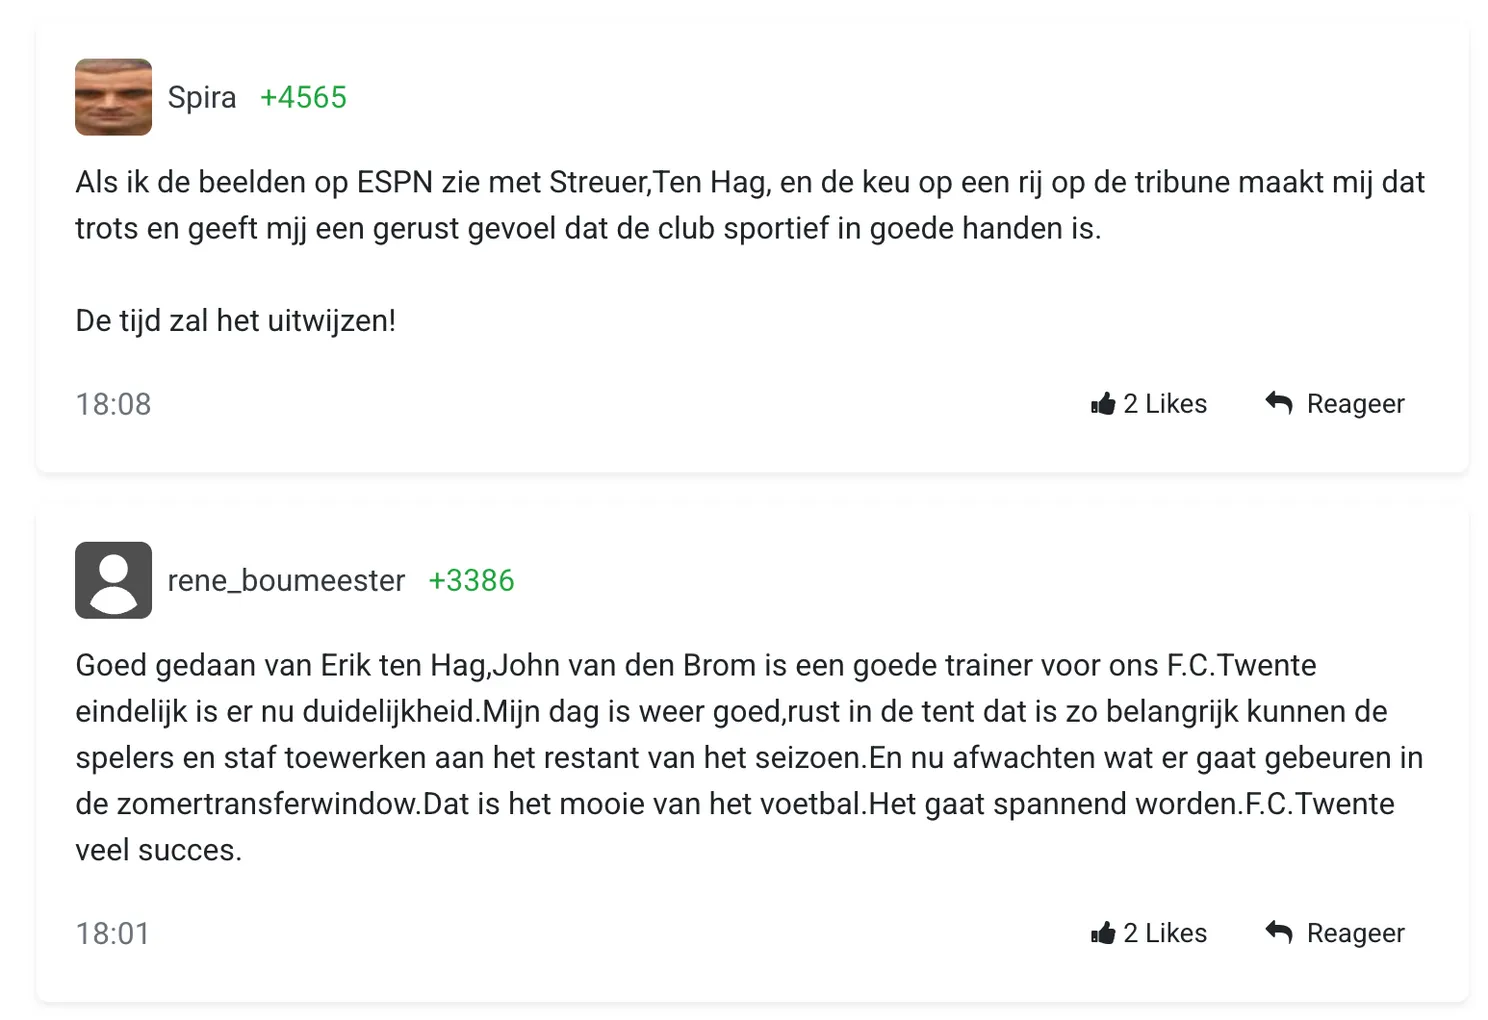Click the 18:08 timestamp on Spira's comment
This screenshot has width=1488, height=1020.
113,403
